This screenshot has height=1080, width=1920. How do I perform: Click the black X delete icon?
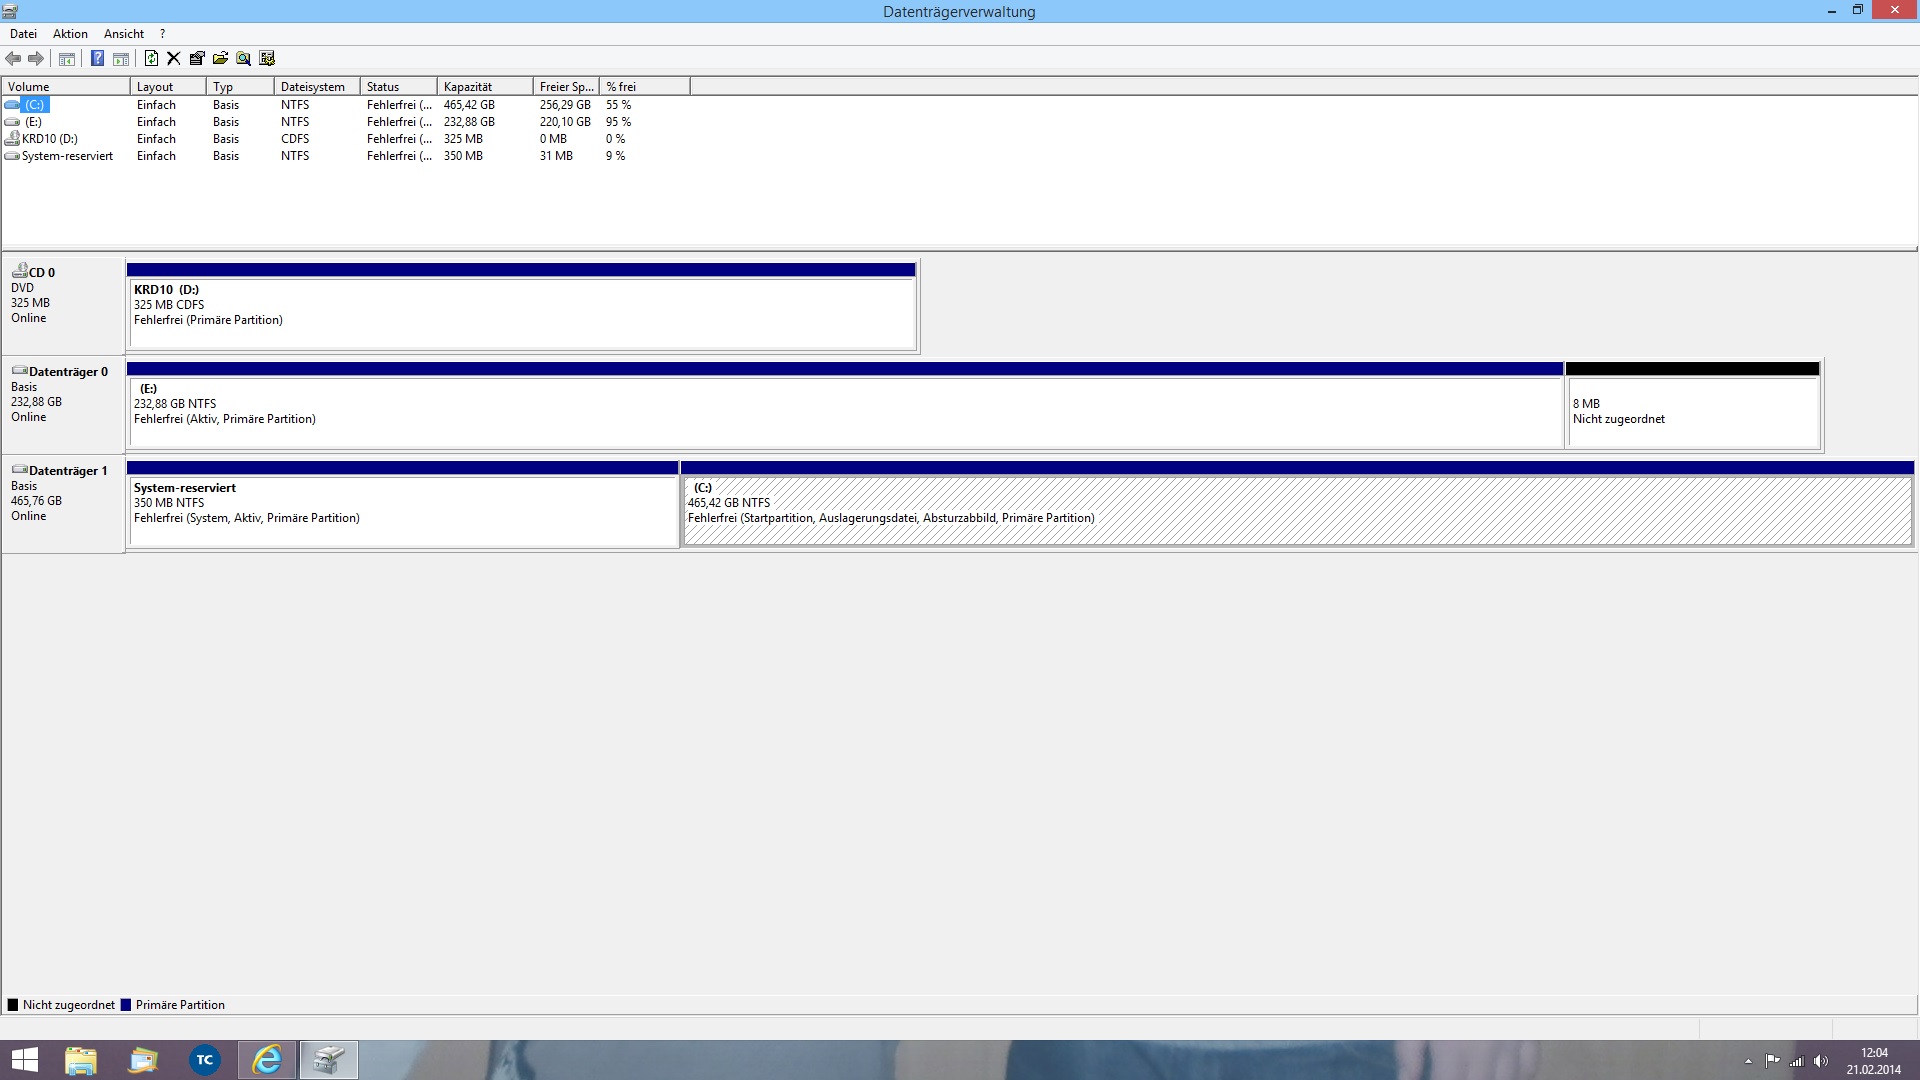point(173,59)
